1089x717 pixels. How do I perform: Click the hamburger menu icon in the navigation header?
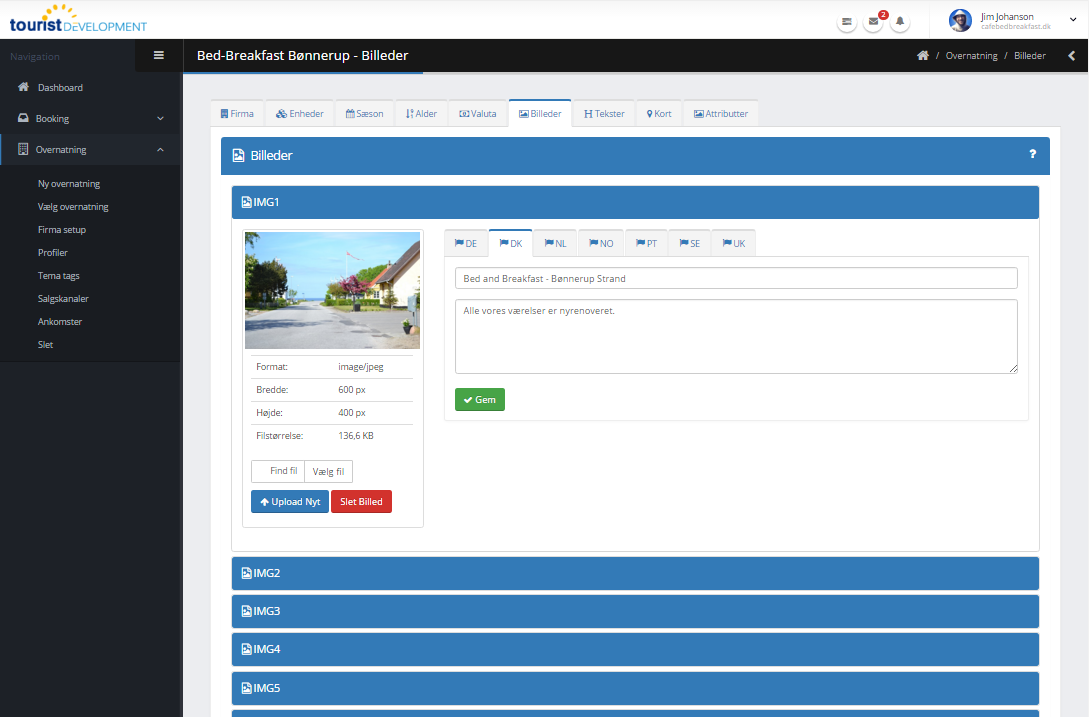click(158, 56)
